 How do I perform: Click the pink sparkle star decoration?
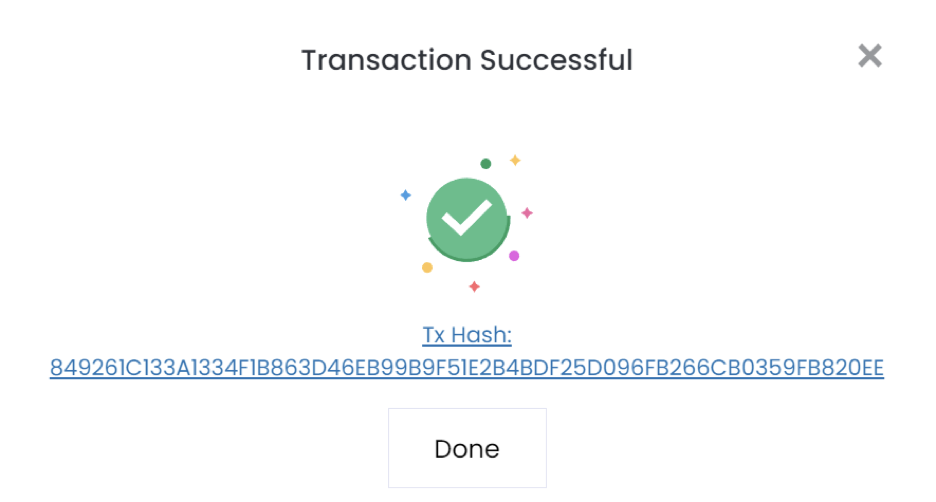(x=527, y=213)
